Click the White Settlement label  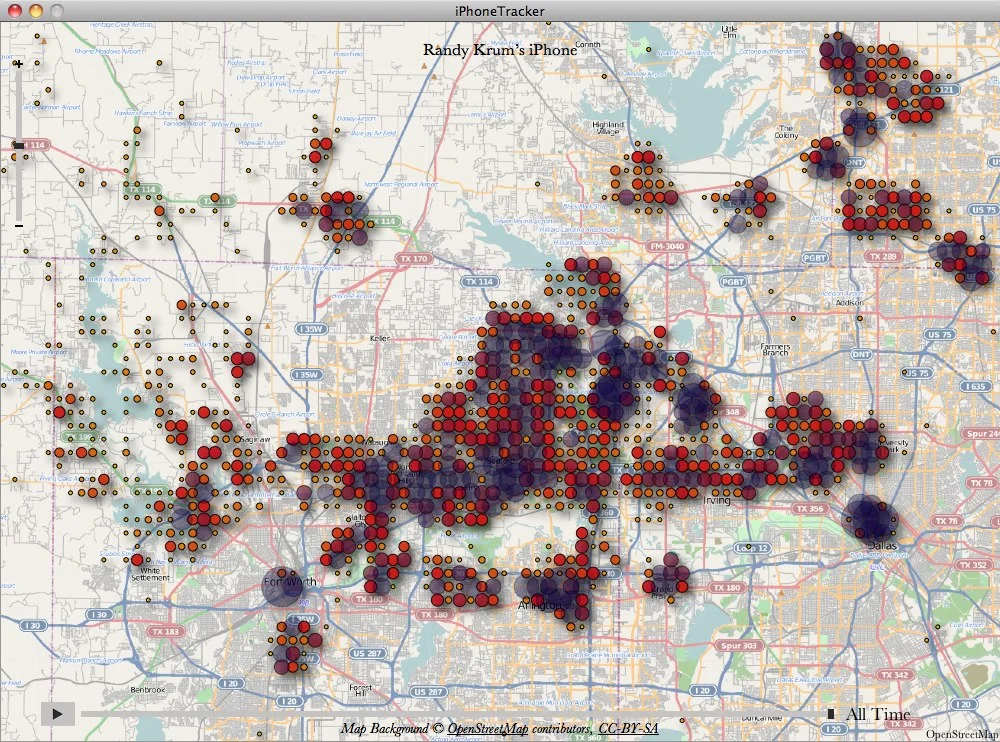coord(151,574)
